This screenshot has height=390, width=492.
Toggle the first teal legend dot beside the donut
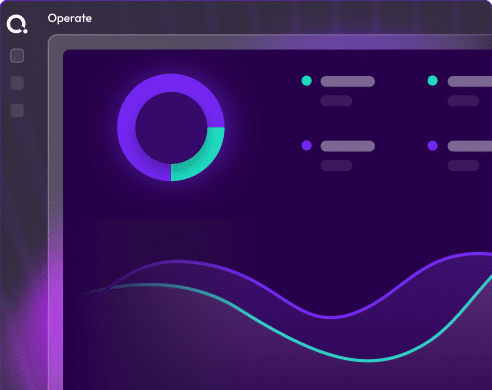point(307,81)
